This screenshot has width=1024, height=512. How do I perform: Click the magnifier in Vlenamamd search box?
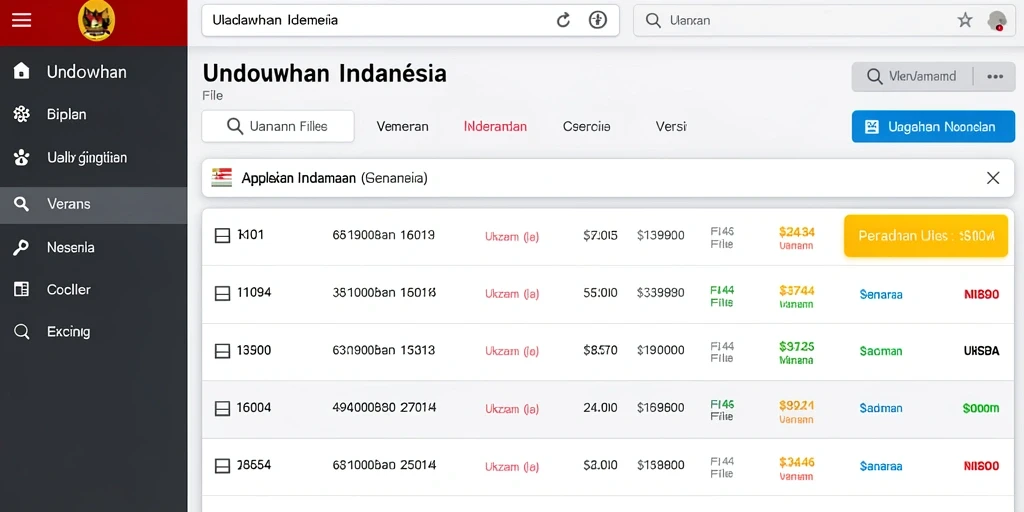[x=874, y=76]
